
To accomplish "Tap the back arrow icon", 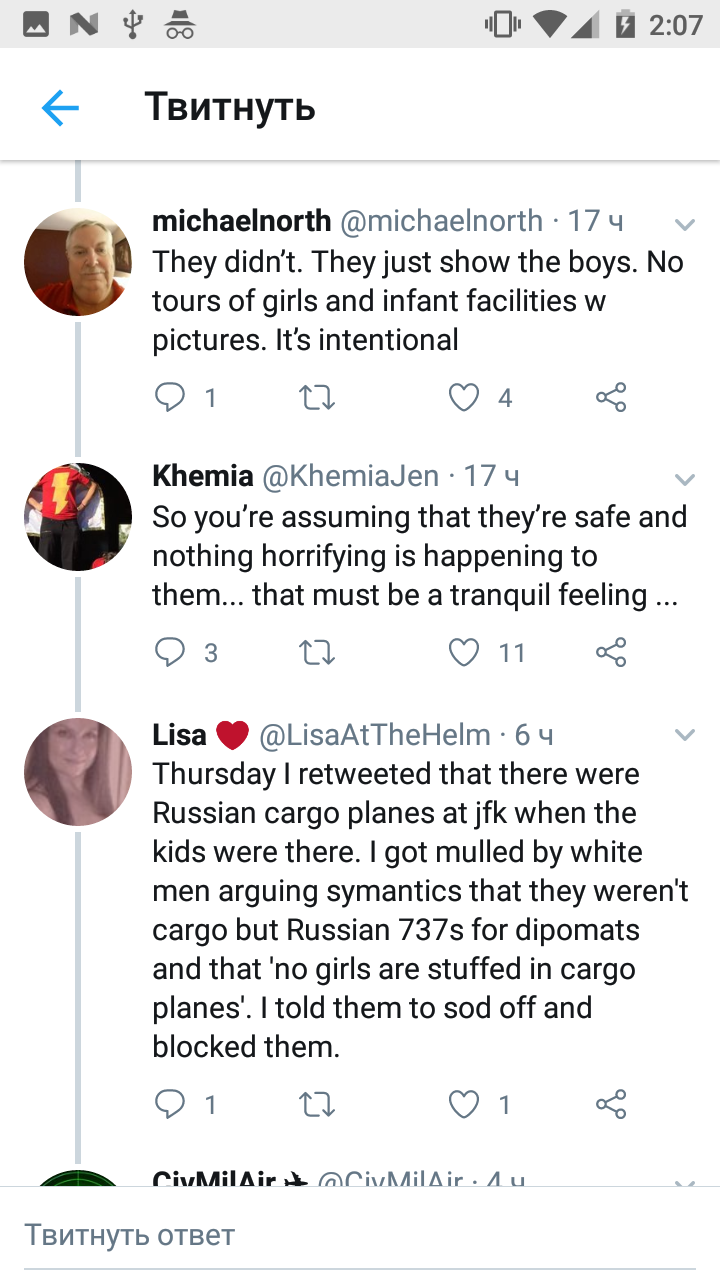I will 60,107.
